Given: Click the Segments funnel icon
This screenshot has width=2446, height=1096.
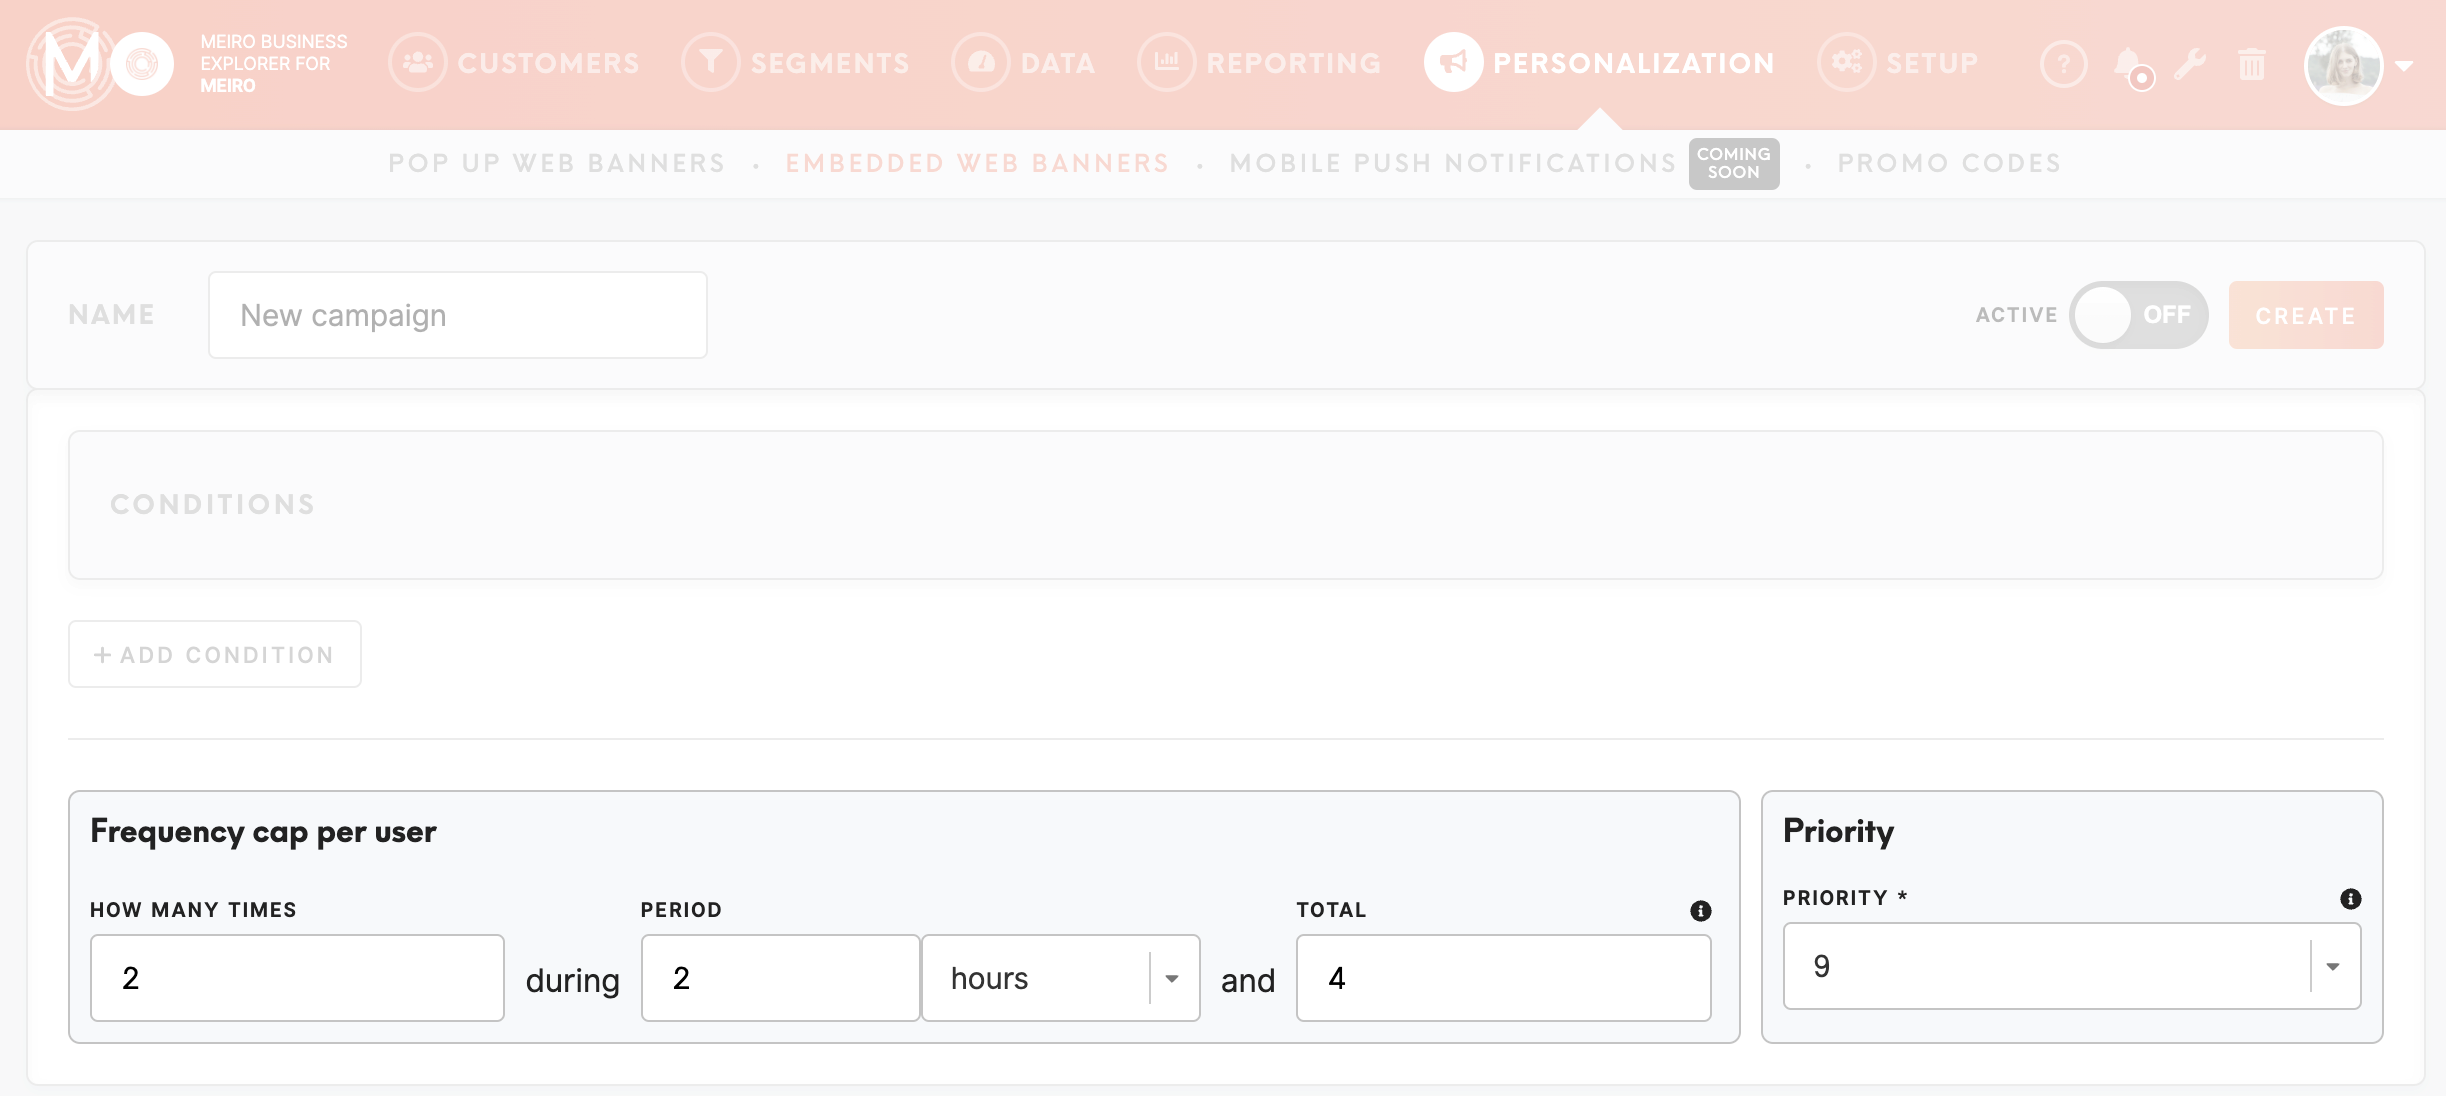Looking at the screenshot, I should (710, 62).
